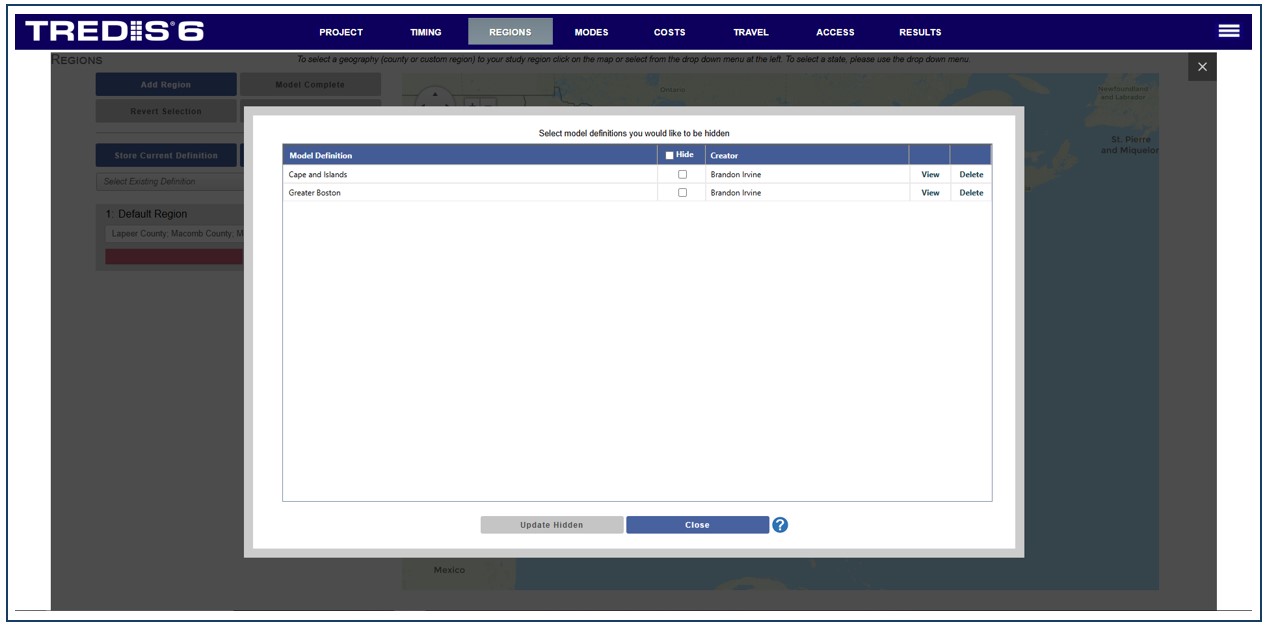The image size is (1268, 626).
Task: Go to the MODES tab
Action: click(591, 32)
